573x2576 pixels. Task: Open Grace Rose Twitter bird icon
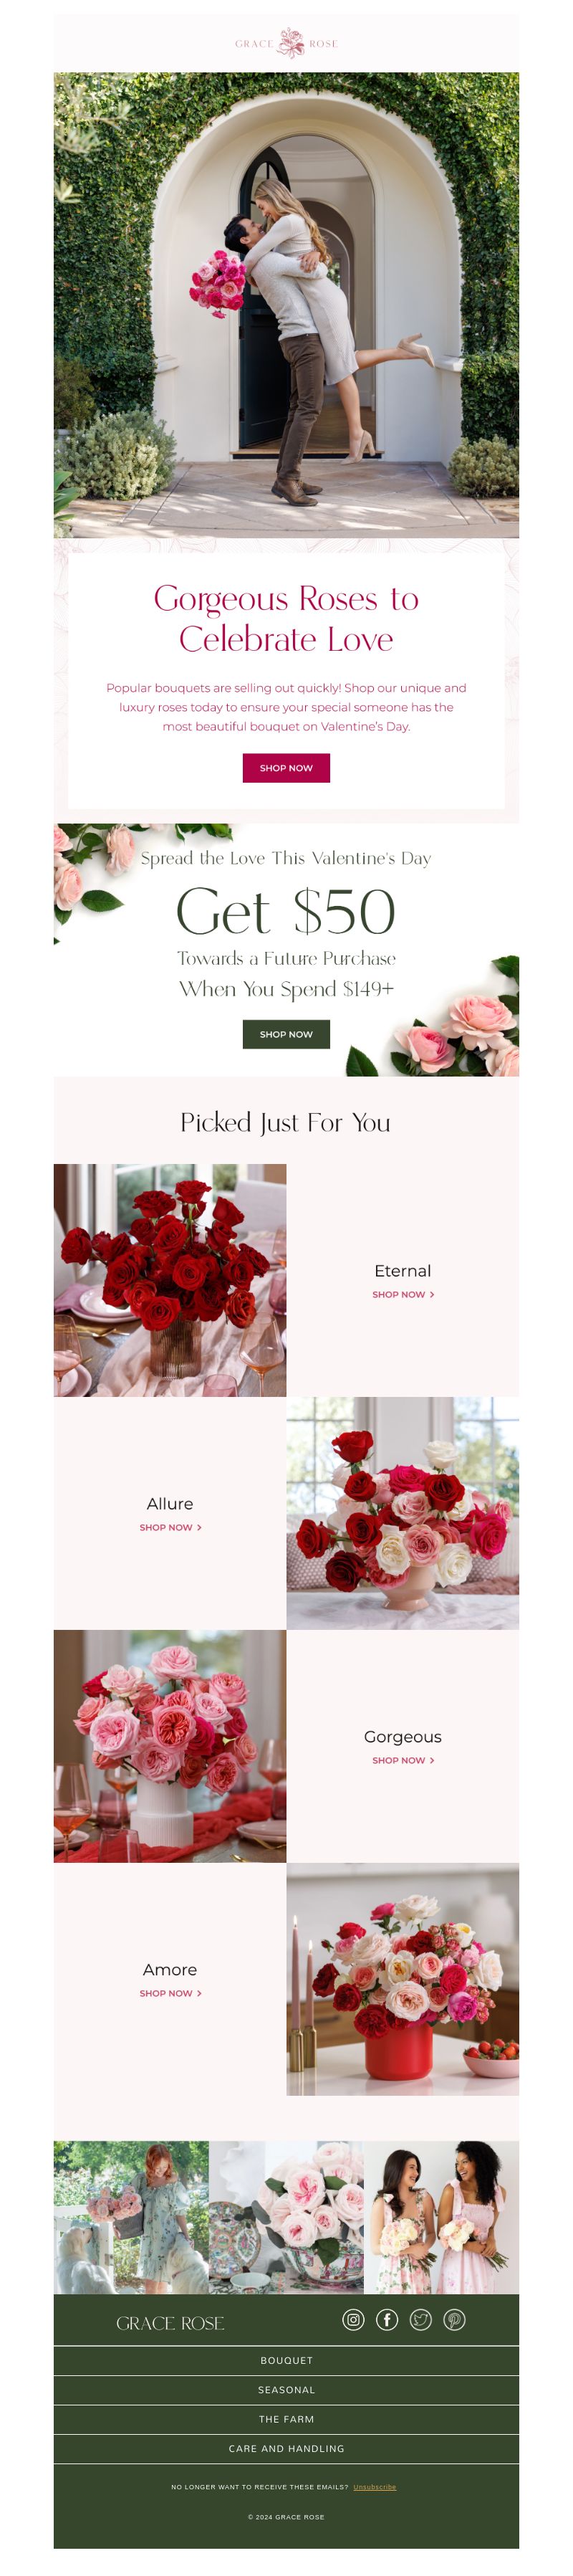click(x=421, y=2319)
